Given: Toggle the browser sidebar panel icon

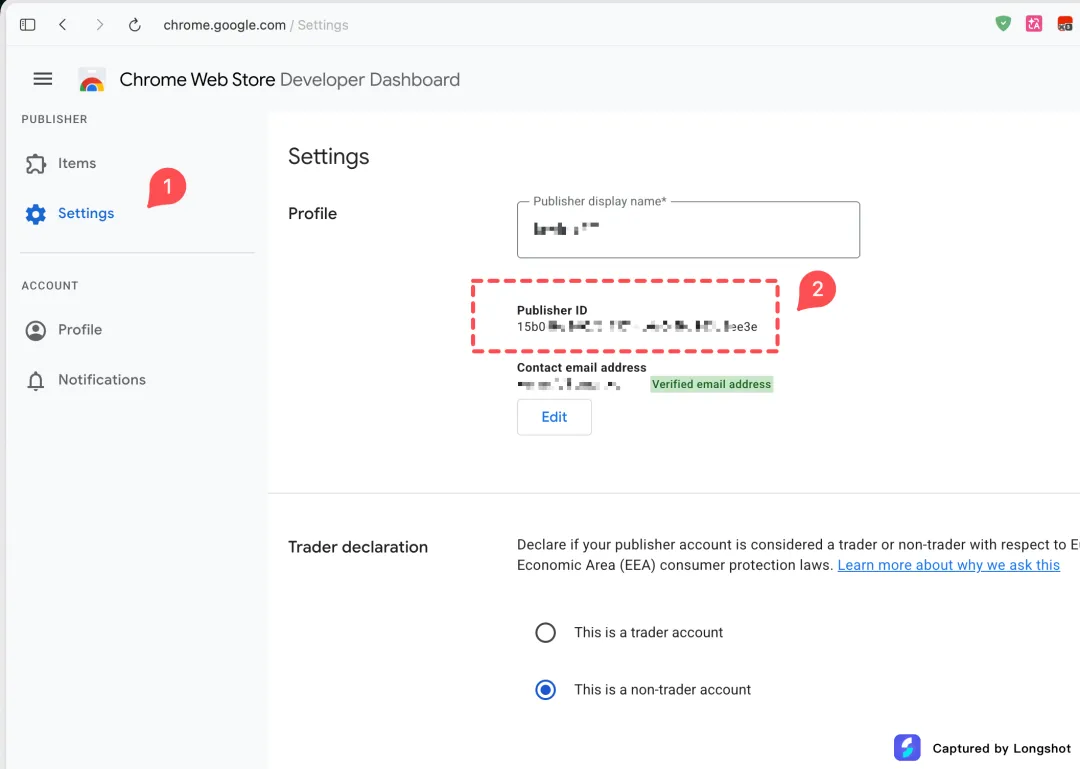Looking at the screenshot, I should [x=28, y=25].
